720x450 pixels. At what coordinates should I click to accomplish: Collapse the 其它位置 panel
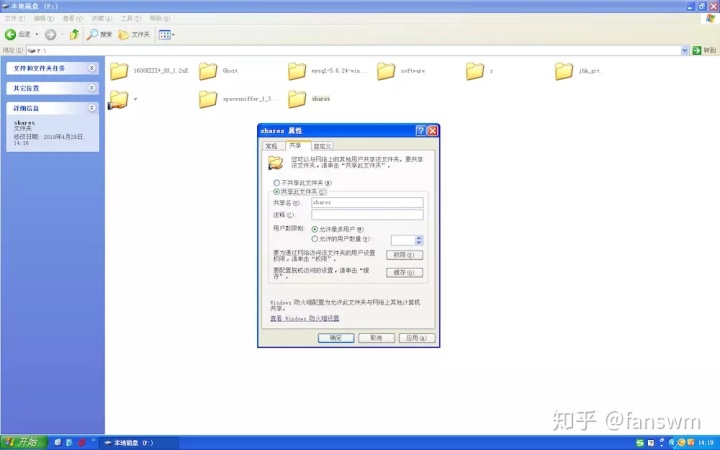(92, 88)
